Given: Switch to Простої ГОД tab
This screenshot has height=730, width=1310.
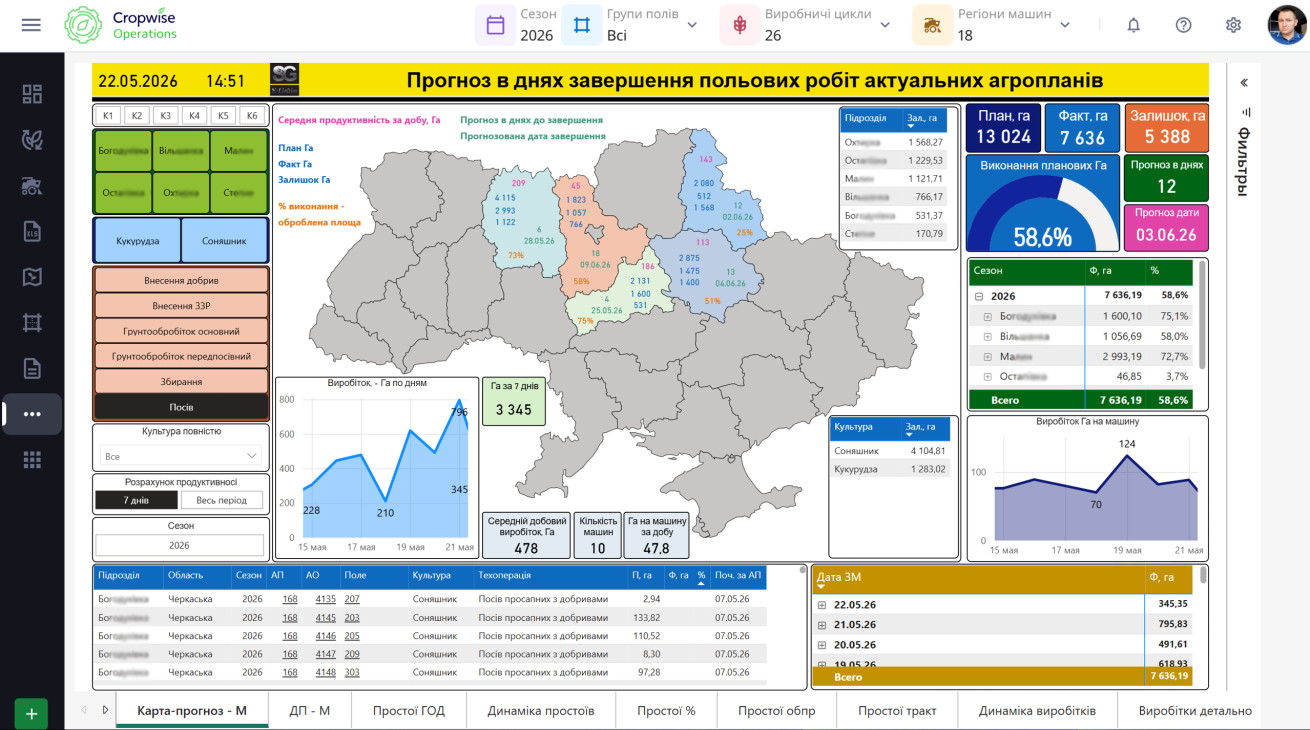Looking at the screenshot, I should click(409, 711).
